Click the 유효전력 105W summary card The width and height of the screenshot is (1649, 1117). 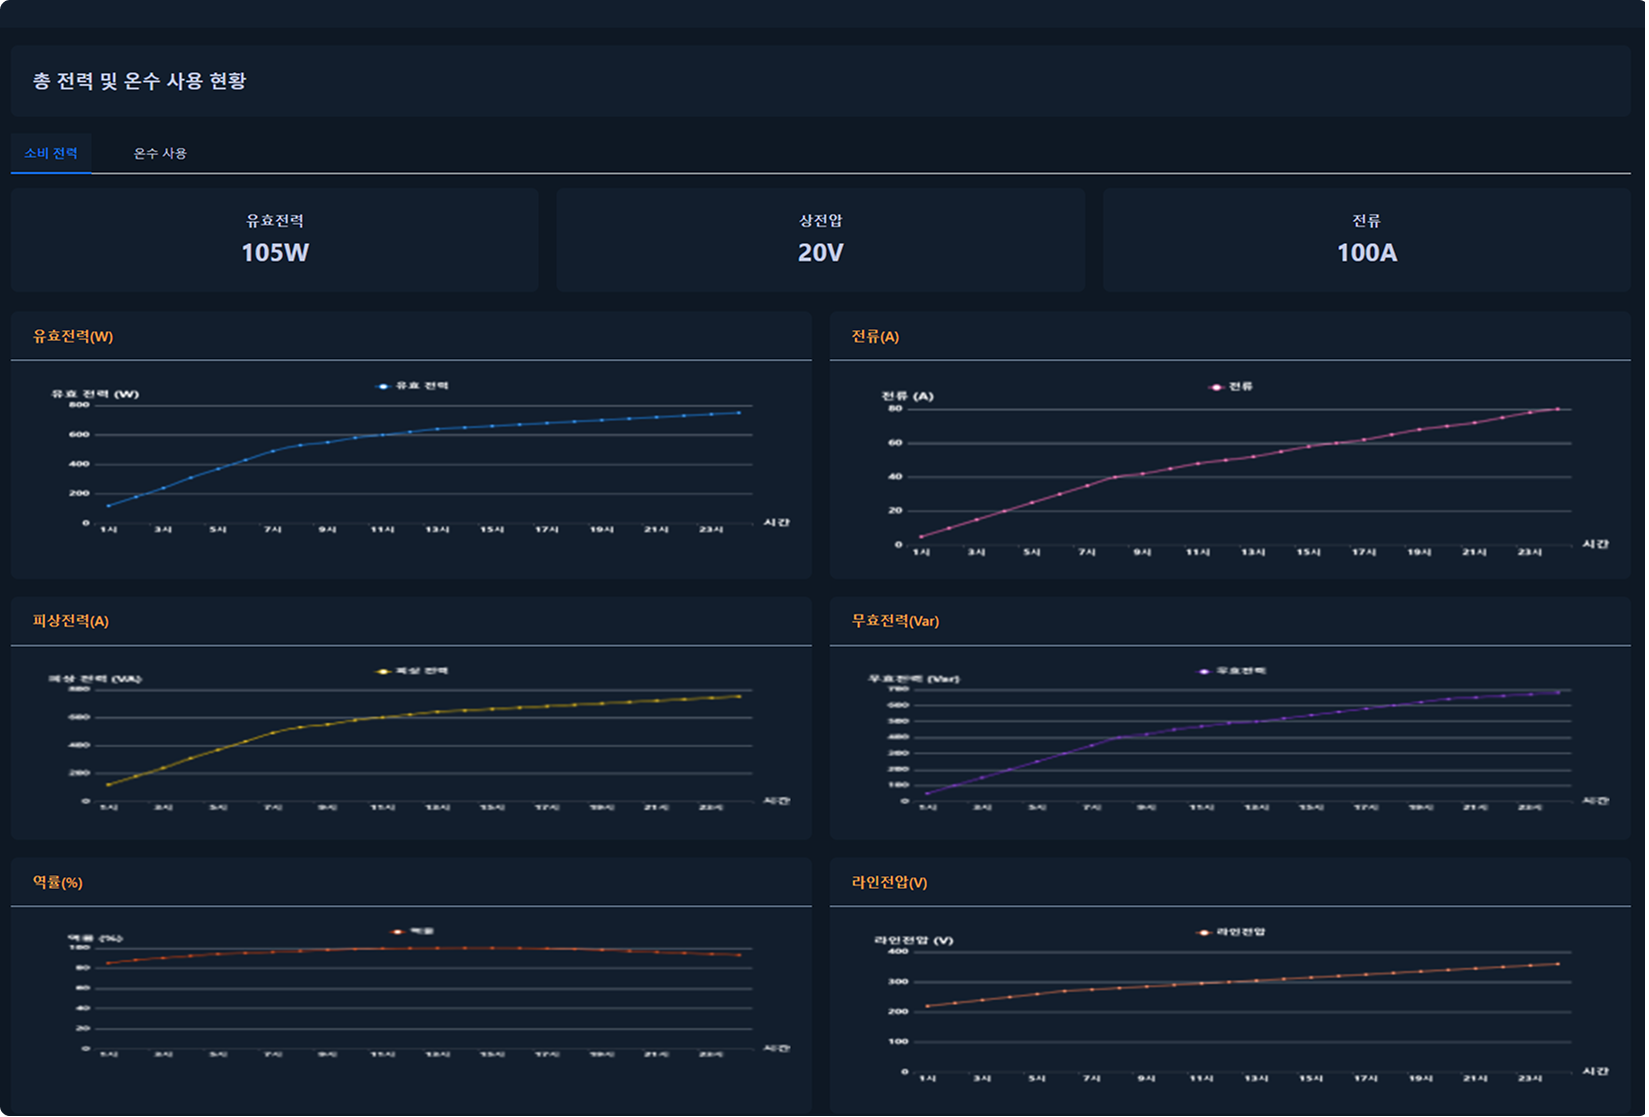point(275,240)
